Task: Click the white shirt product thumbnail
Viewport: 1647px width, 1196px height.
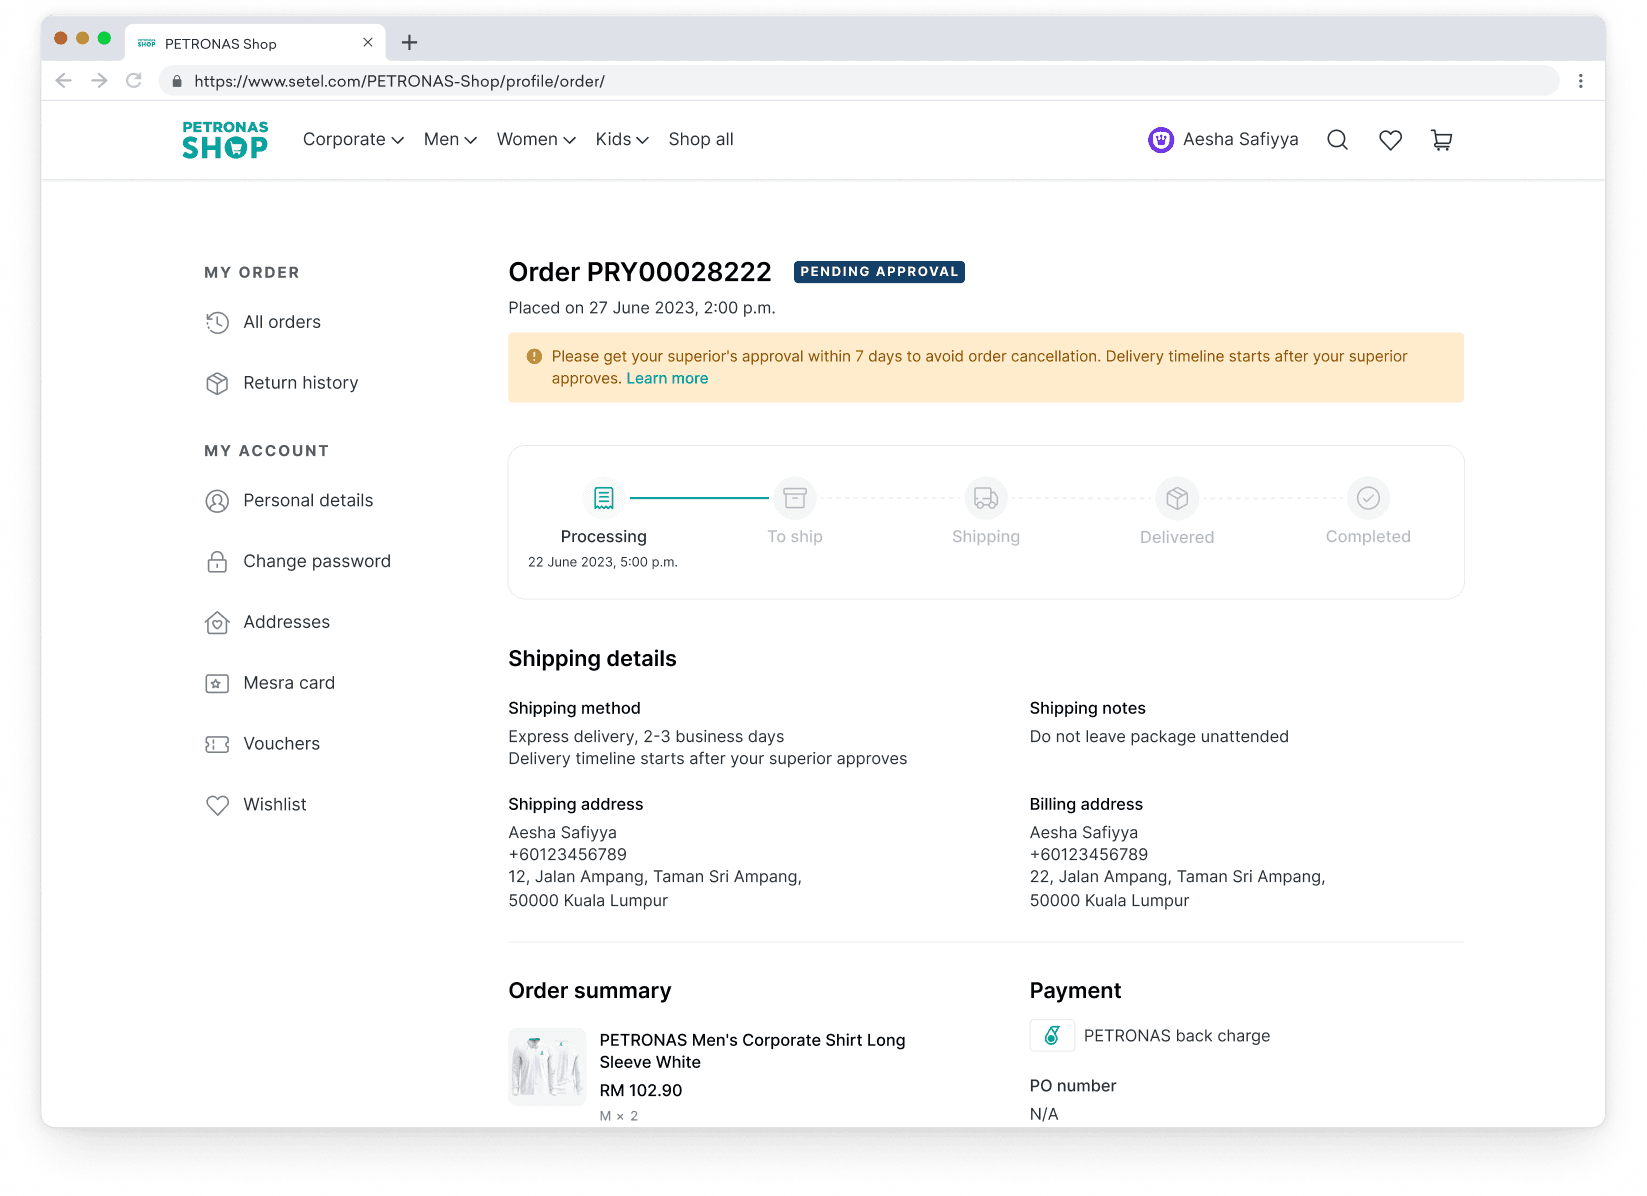Action: [x=547, y=1067]
